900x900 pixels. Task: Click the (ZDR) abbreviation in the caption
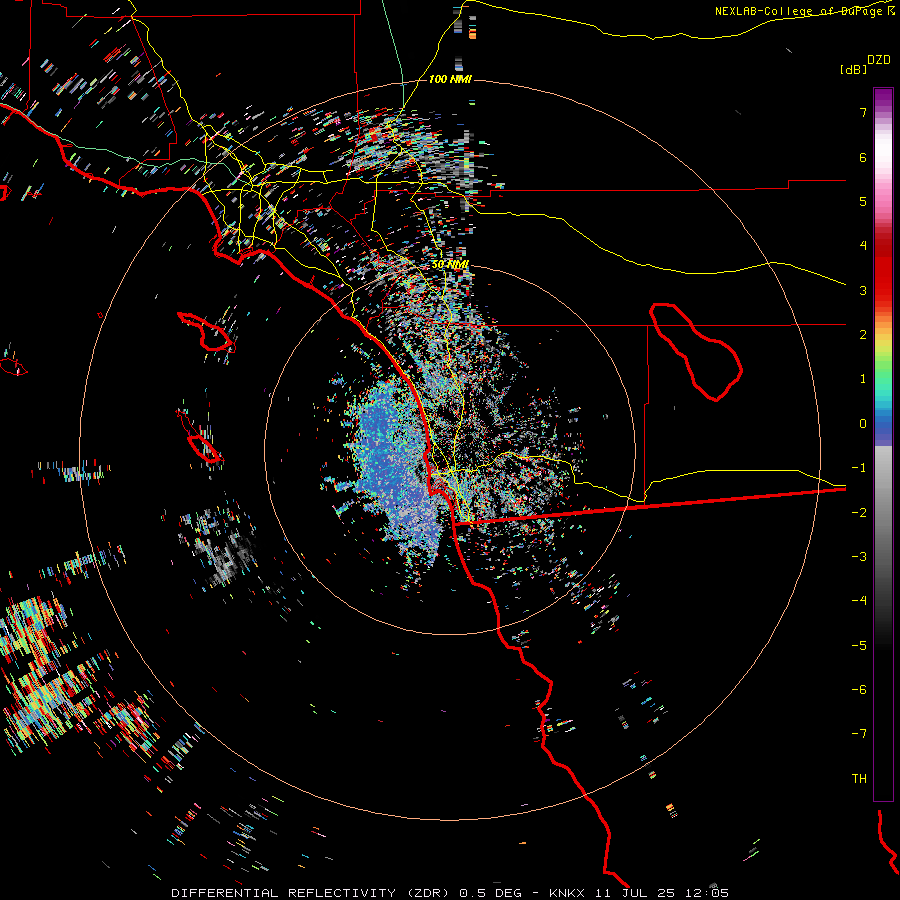click(x=430, y=893)
